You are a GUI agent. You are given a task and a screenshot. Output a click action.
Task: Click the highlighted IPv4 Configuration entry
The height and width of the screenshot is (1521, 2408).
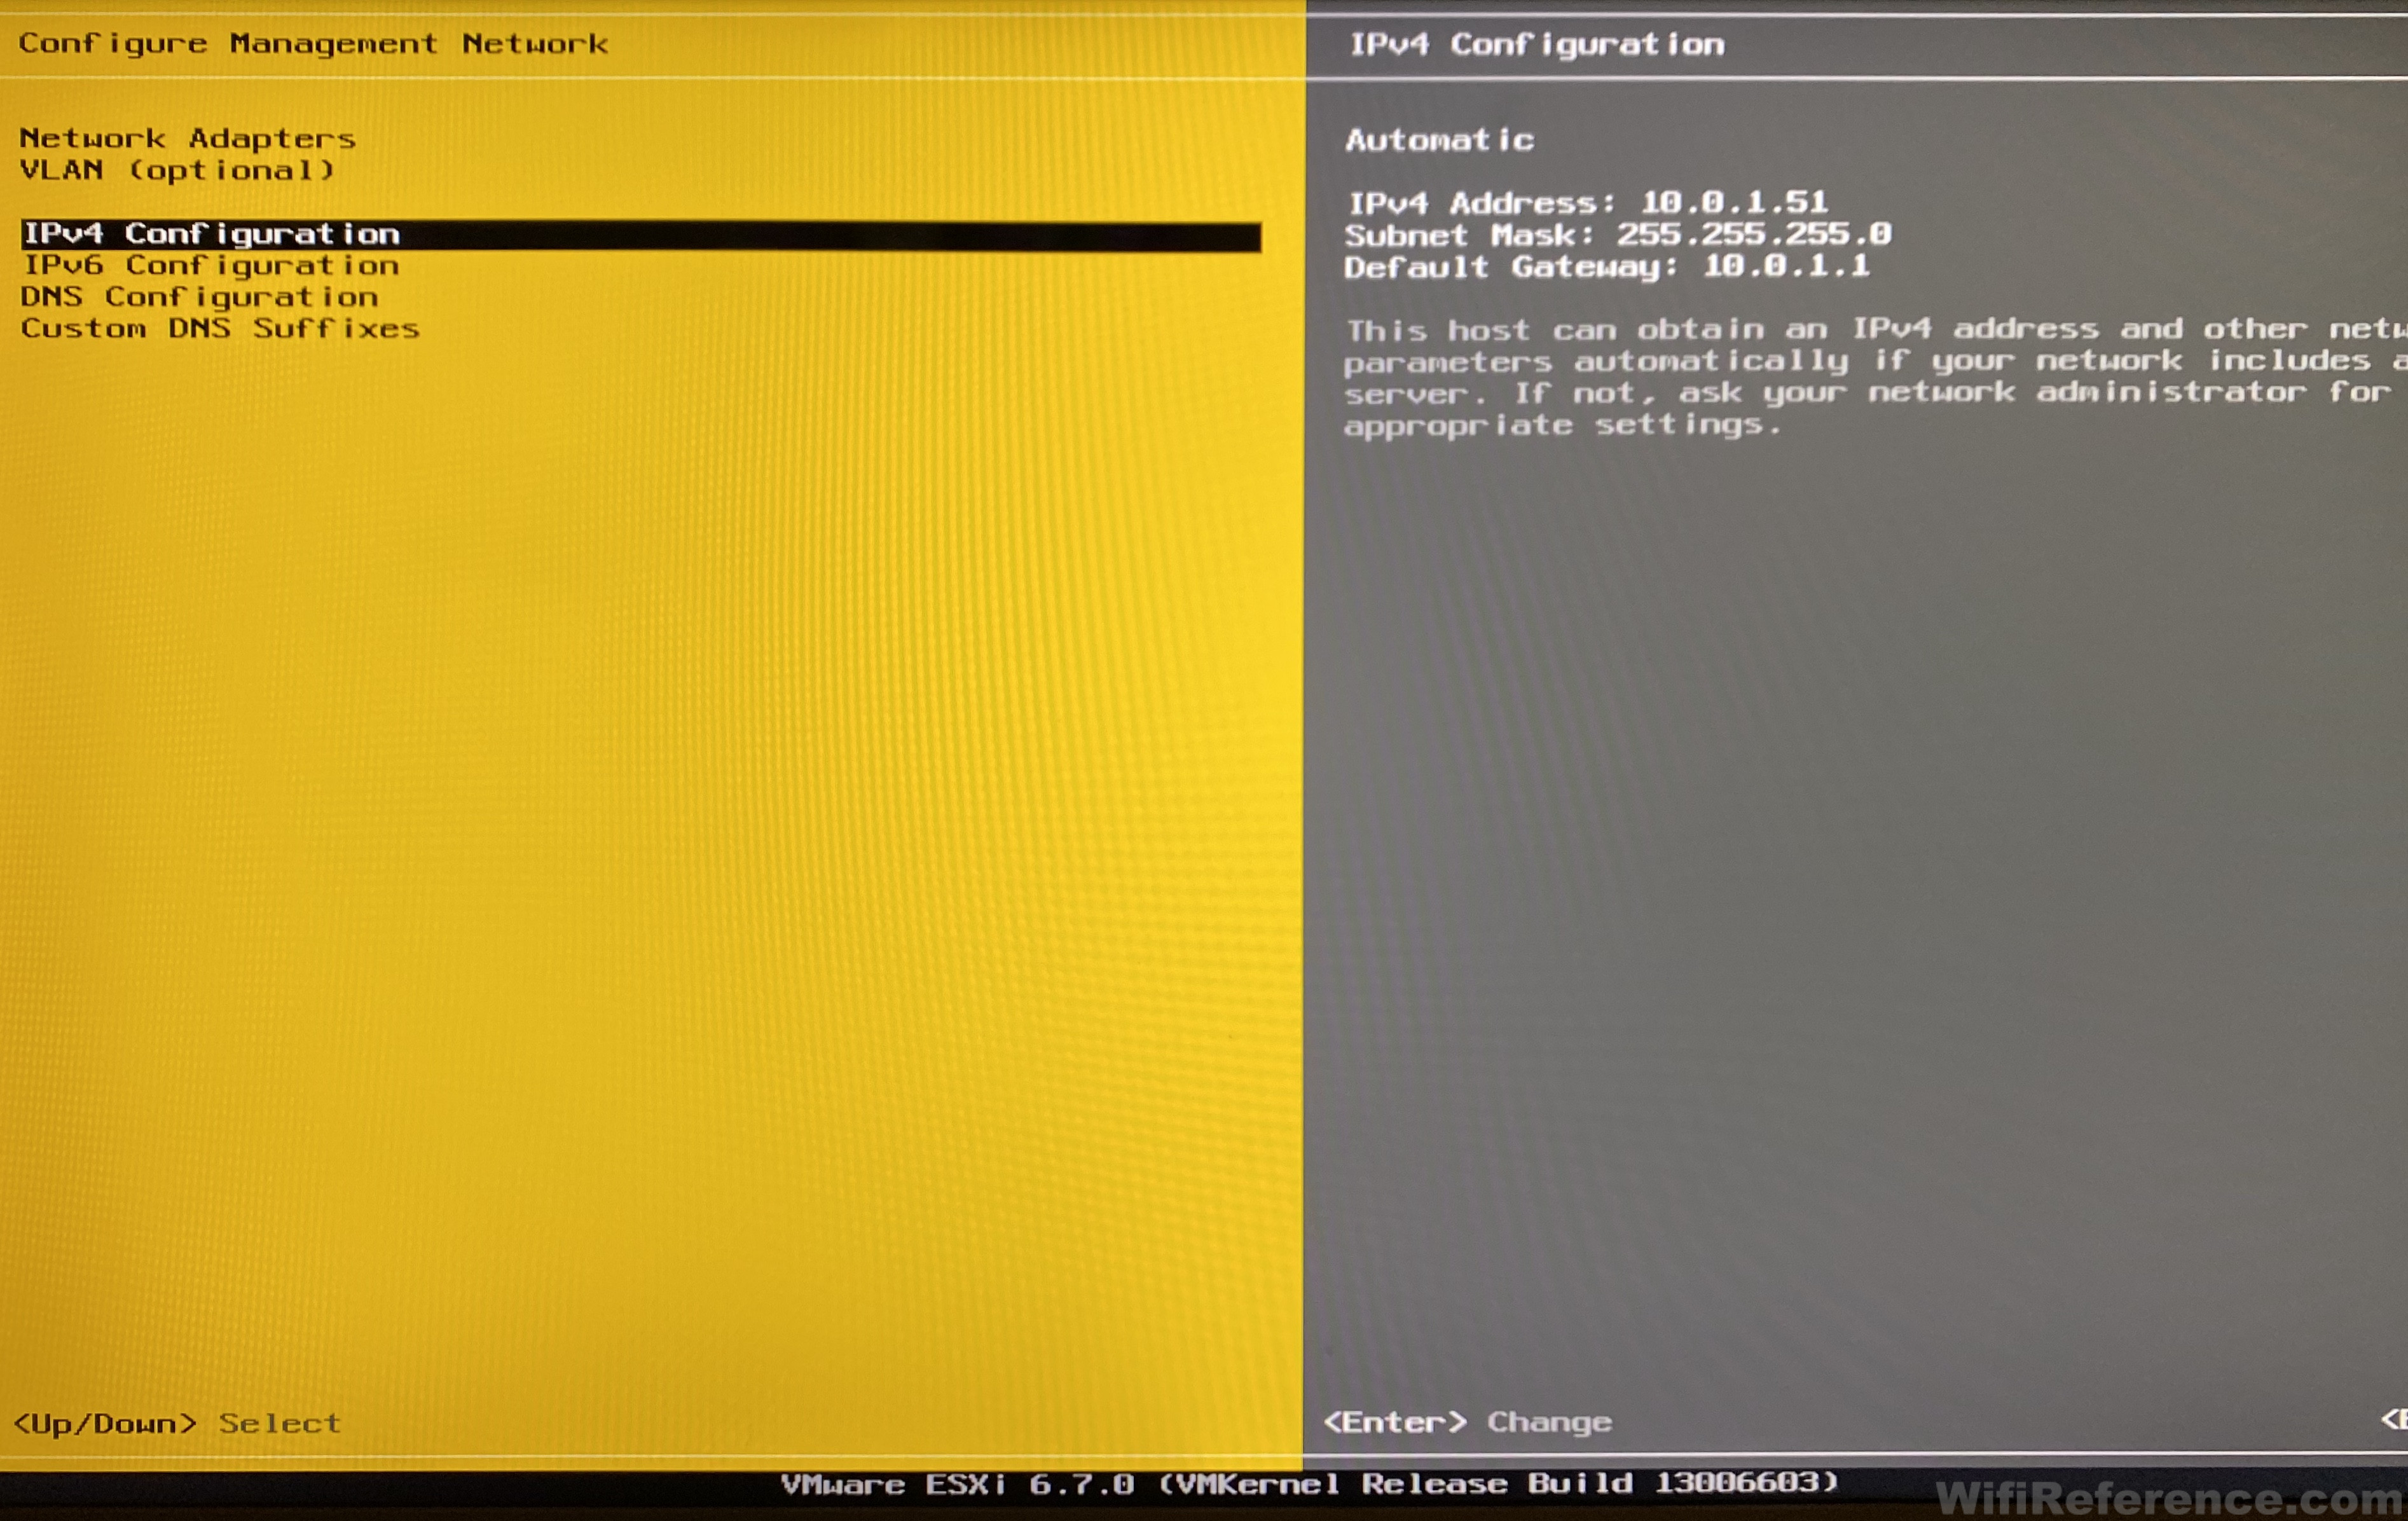[x=211, y=234]
